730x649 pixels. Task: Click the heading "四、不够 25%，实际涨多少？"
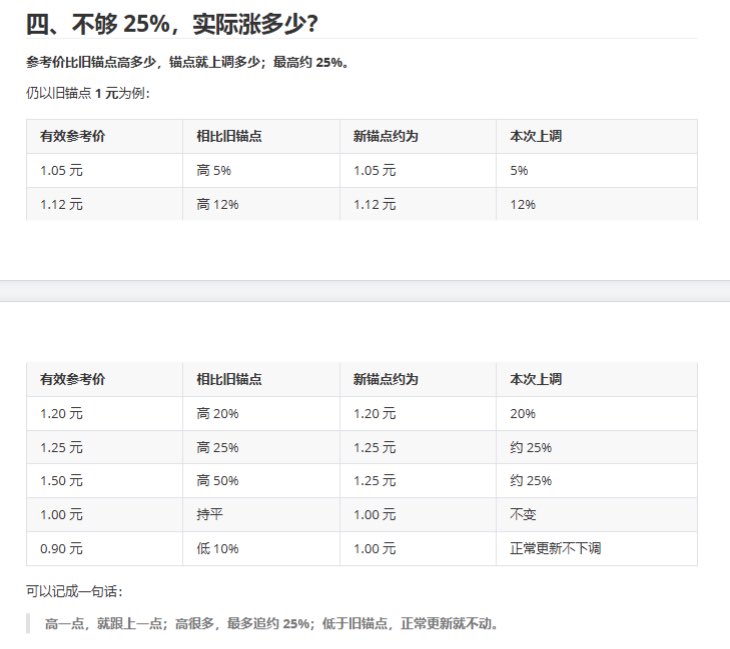click(x=172, y=24)
